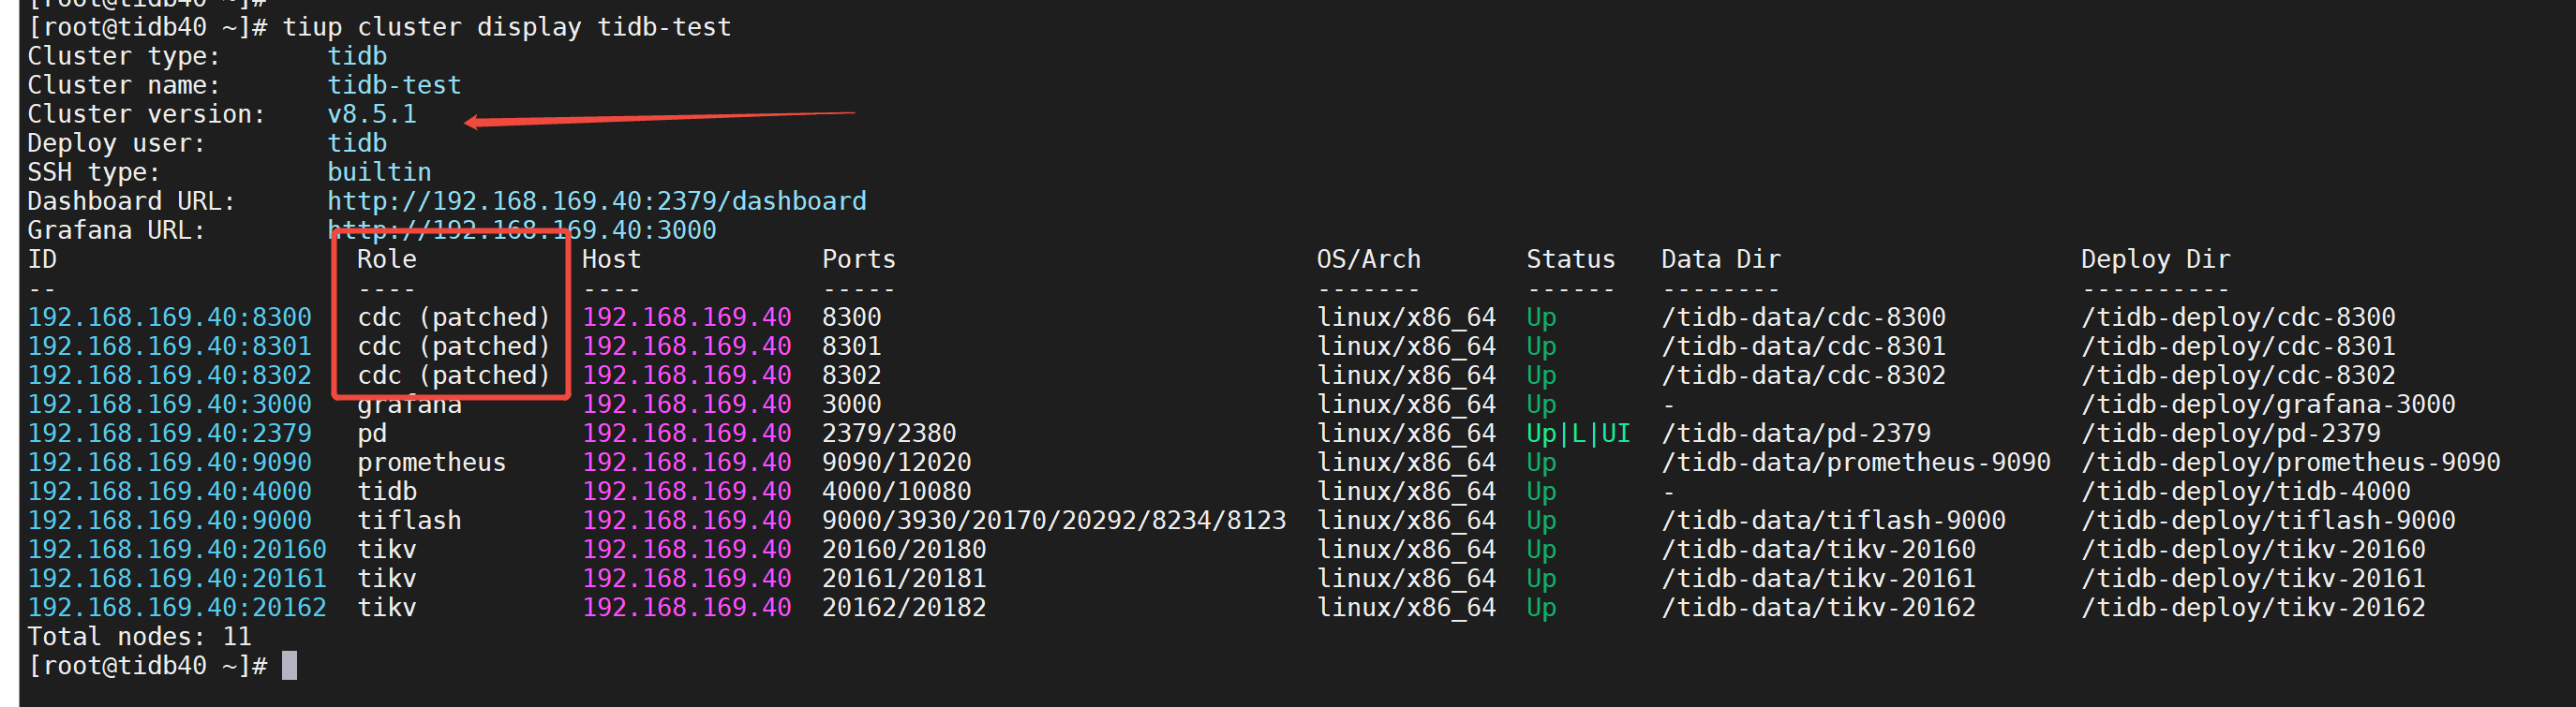Click the Role column header
The width and height of the screenshot is (2576, 707).
[x=386, y=259]
